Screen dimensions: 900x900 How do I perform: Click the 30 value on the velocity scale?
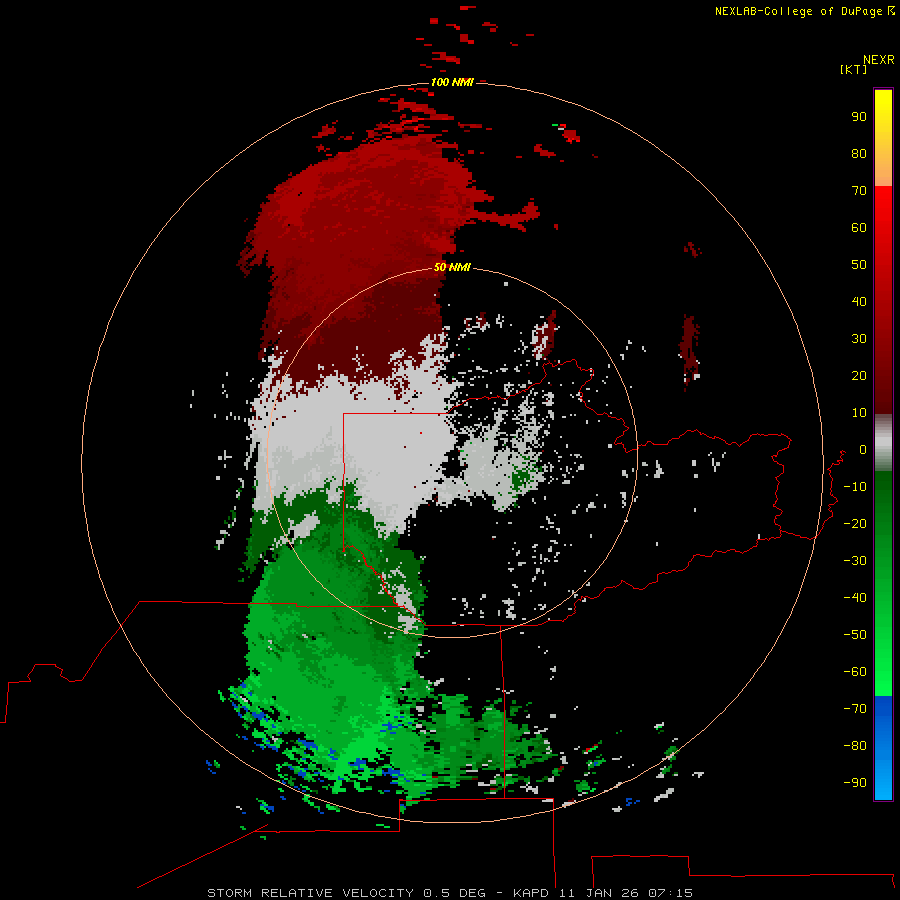(x=859, y=339)
